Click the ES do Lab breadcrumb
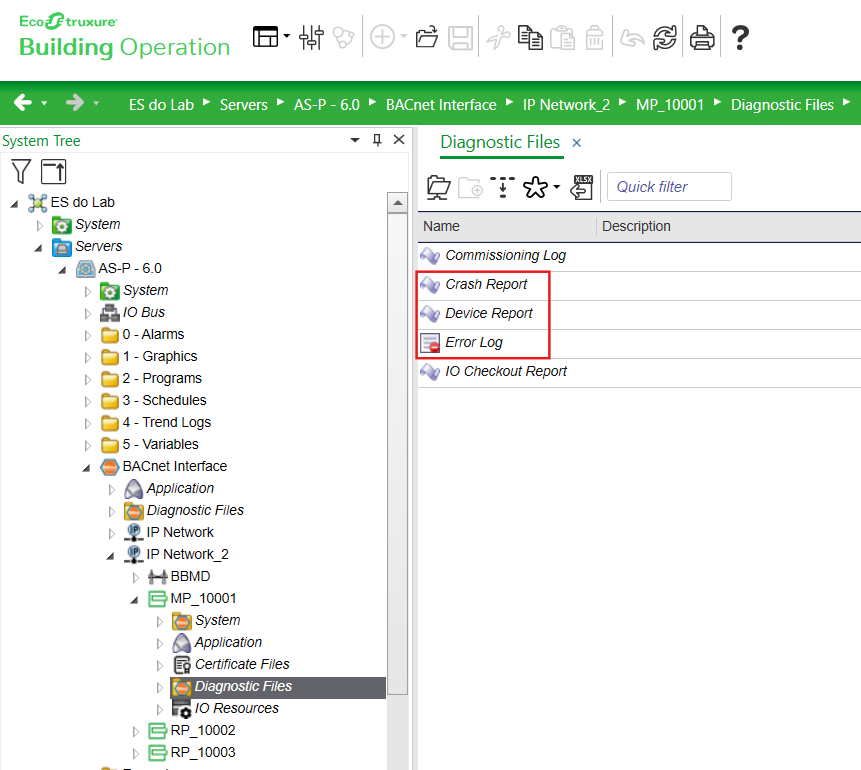 click(161, 104)
